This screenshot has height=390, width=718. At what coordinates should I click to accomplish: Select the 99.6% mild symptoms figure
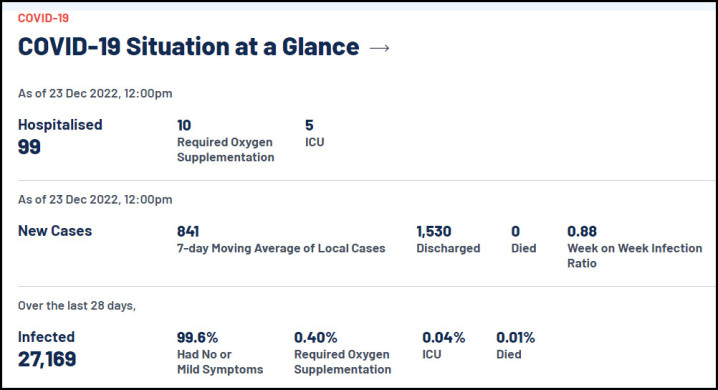197,337
